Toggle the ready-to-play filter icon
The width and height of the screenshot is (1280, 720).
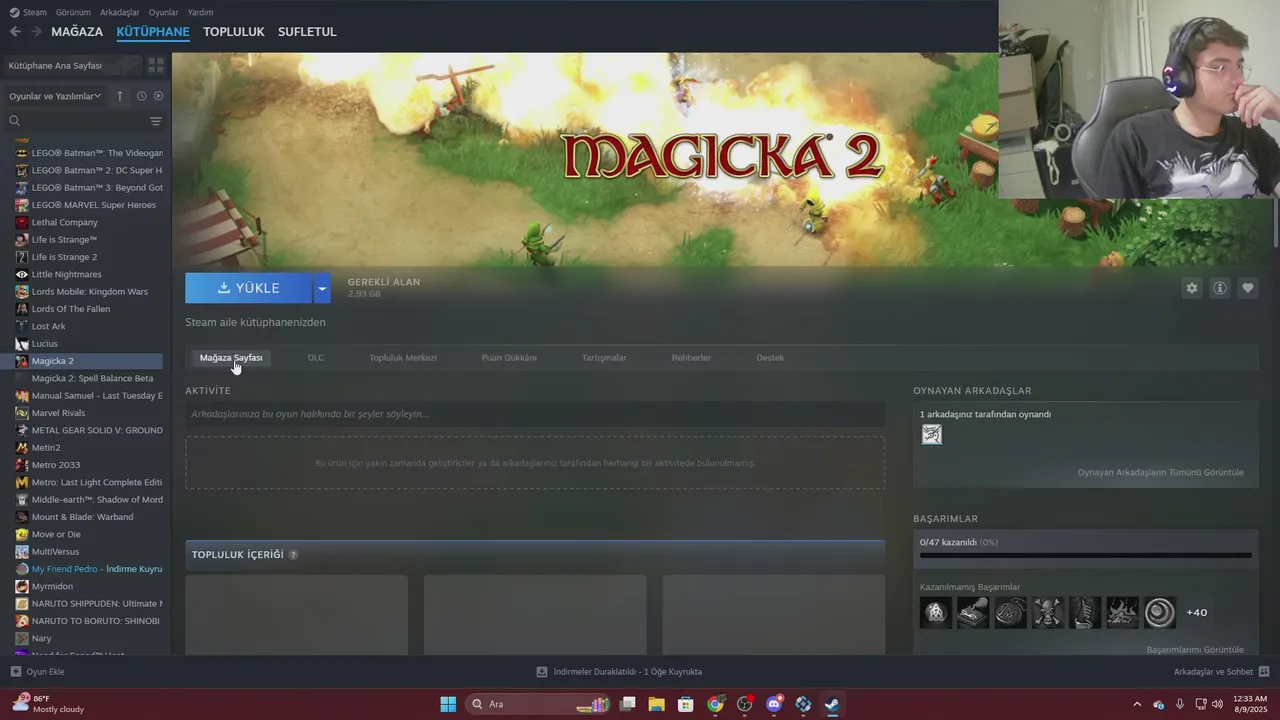[158, 96]
